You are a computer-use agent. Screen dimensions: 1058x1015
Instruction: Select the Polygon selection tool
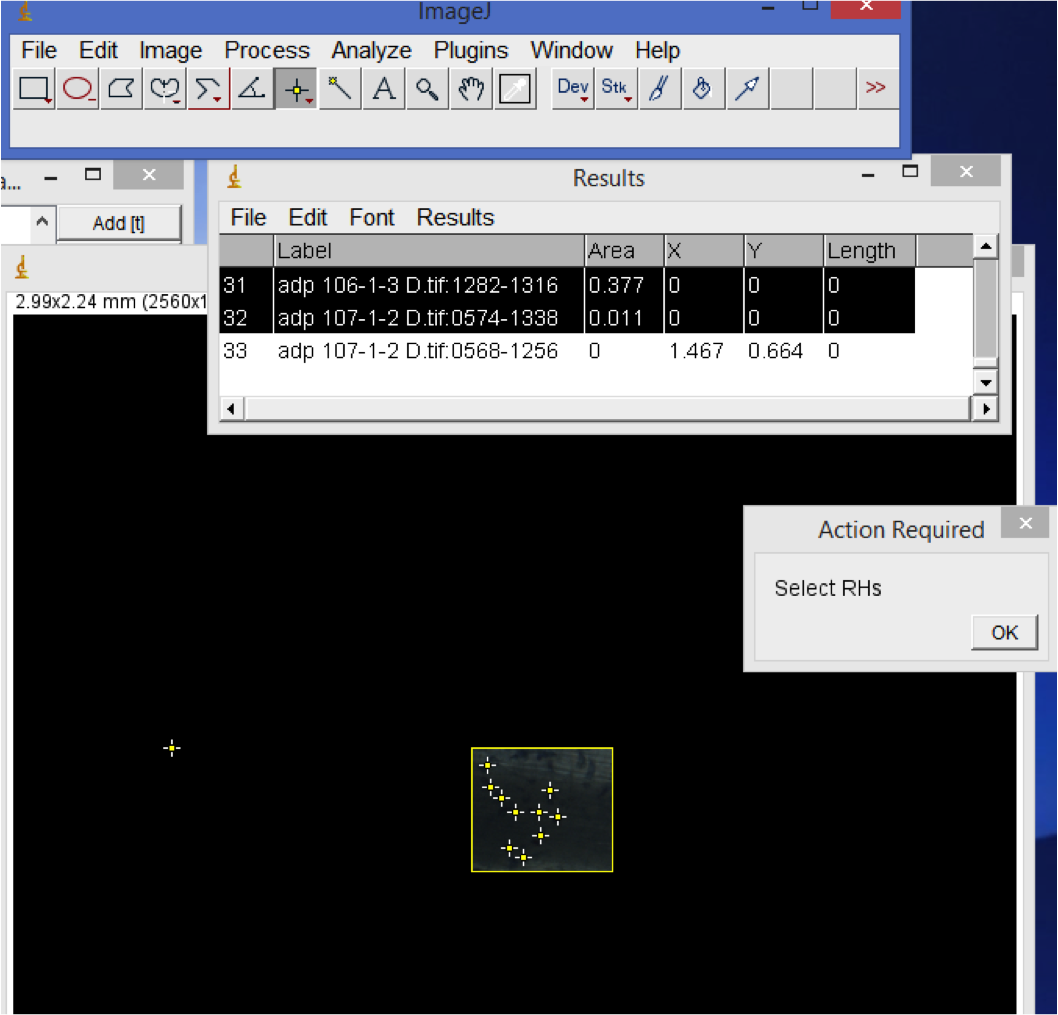coord(121,88)
